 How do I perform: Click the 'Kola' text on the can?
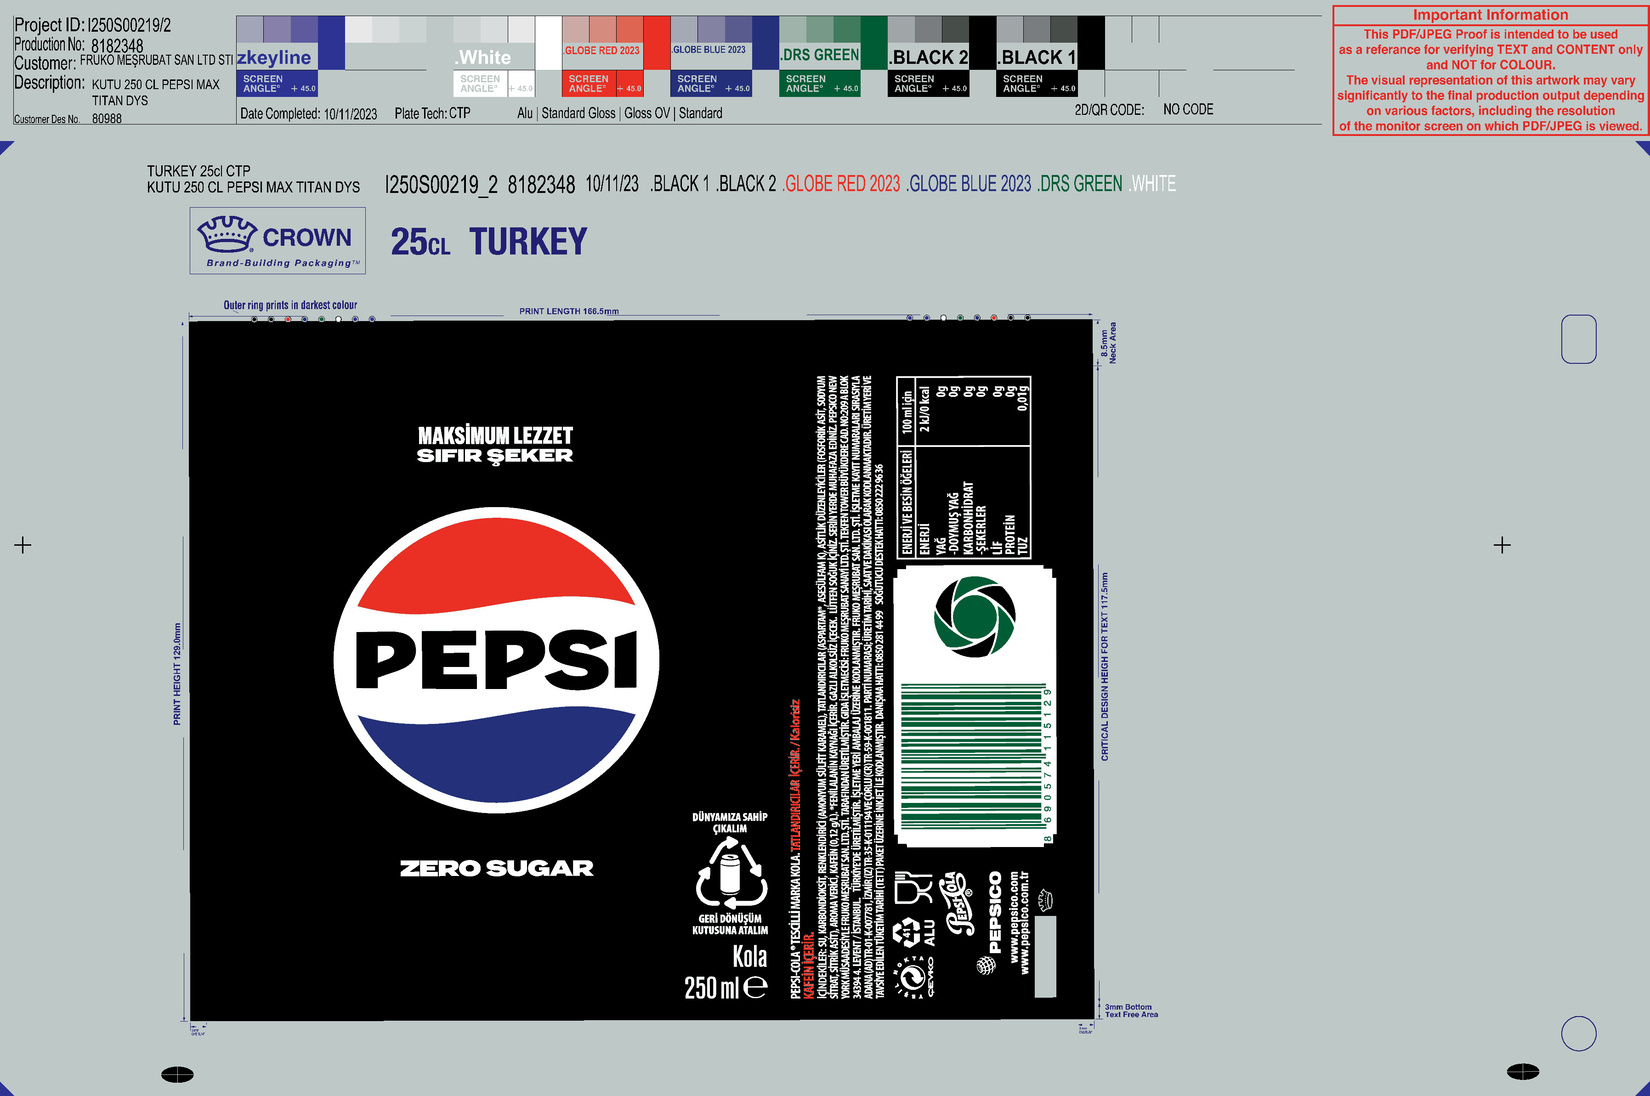749,957
